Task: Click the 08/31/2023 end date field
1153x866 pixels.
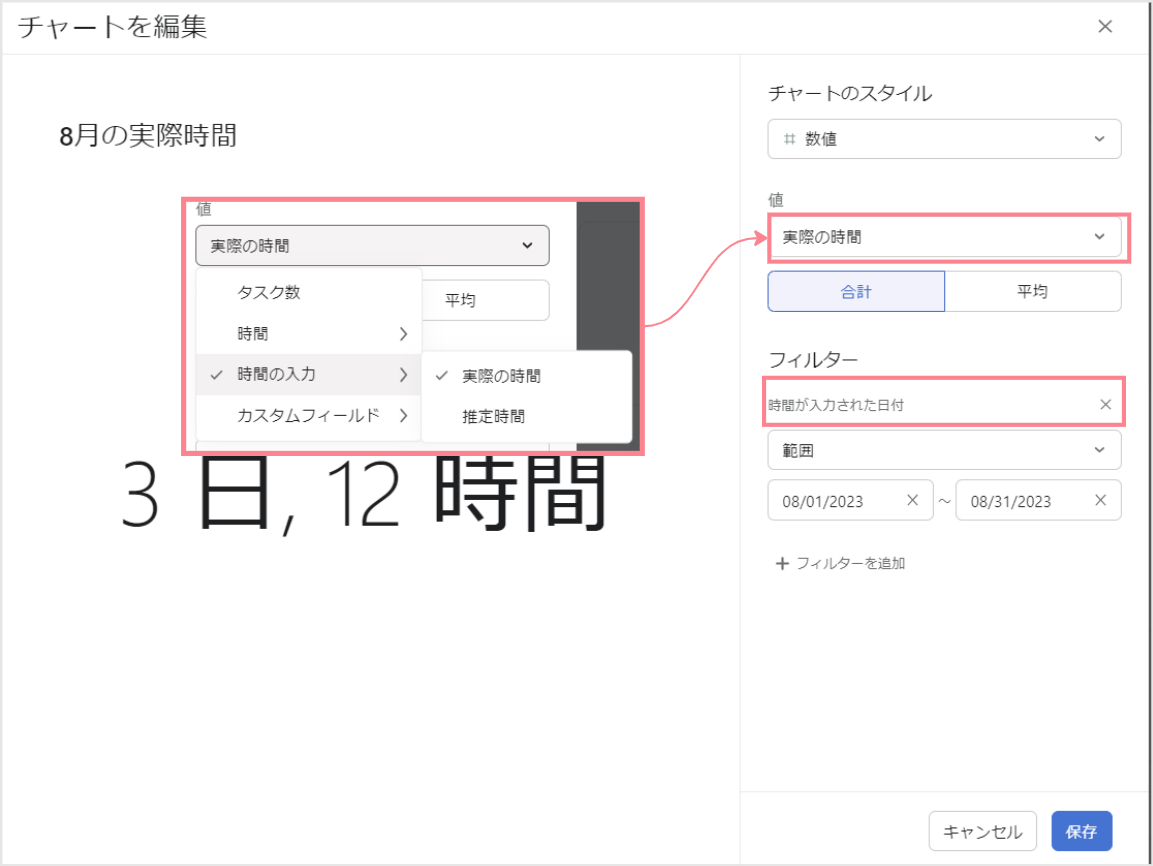Action: click(x=1038, y=501)
